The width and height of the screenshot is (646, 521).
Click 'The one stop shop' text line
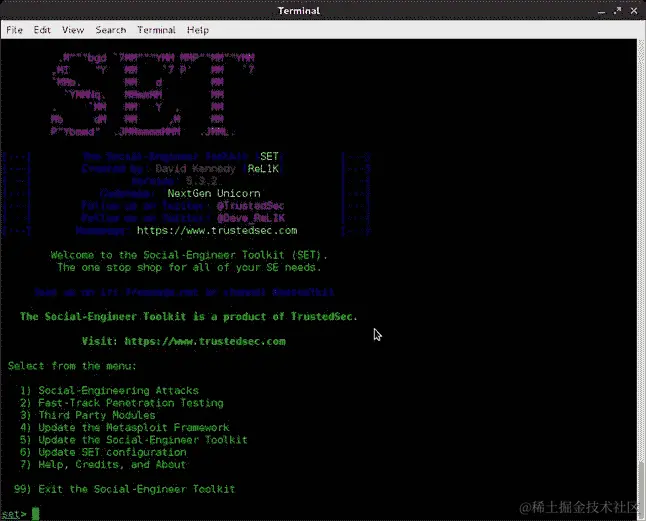point(189,268)
